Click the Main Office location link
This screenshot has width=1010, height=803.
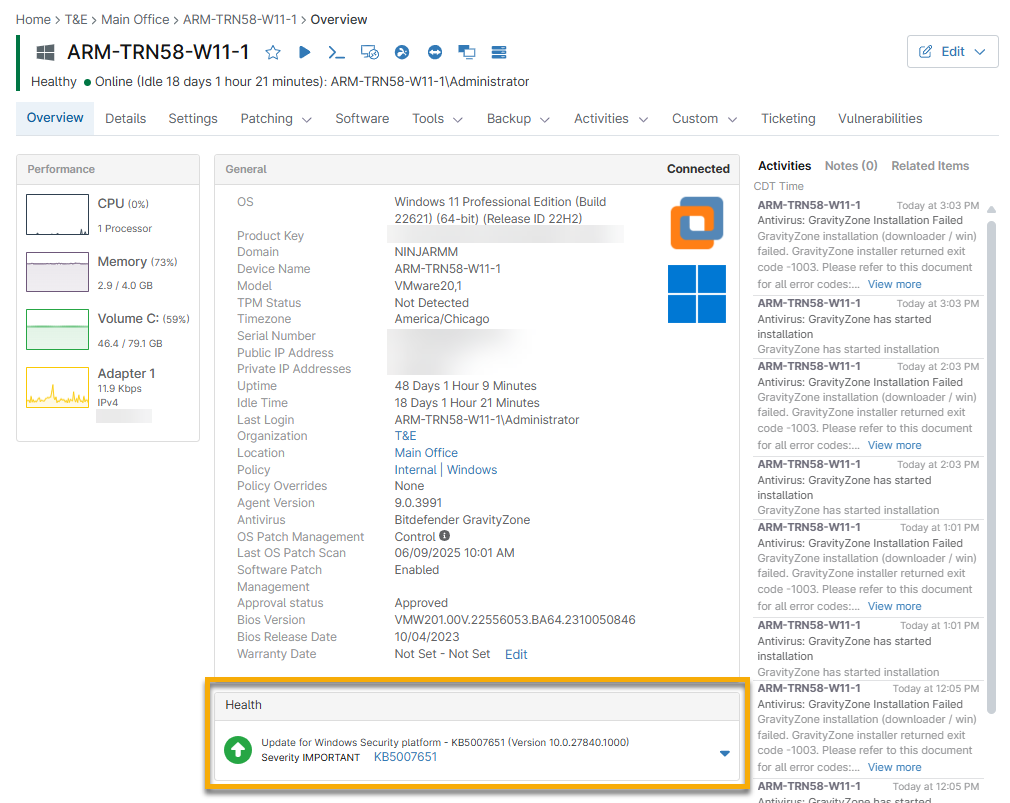pyautogui.click(x=426, y=453)
